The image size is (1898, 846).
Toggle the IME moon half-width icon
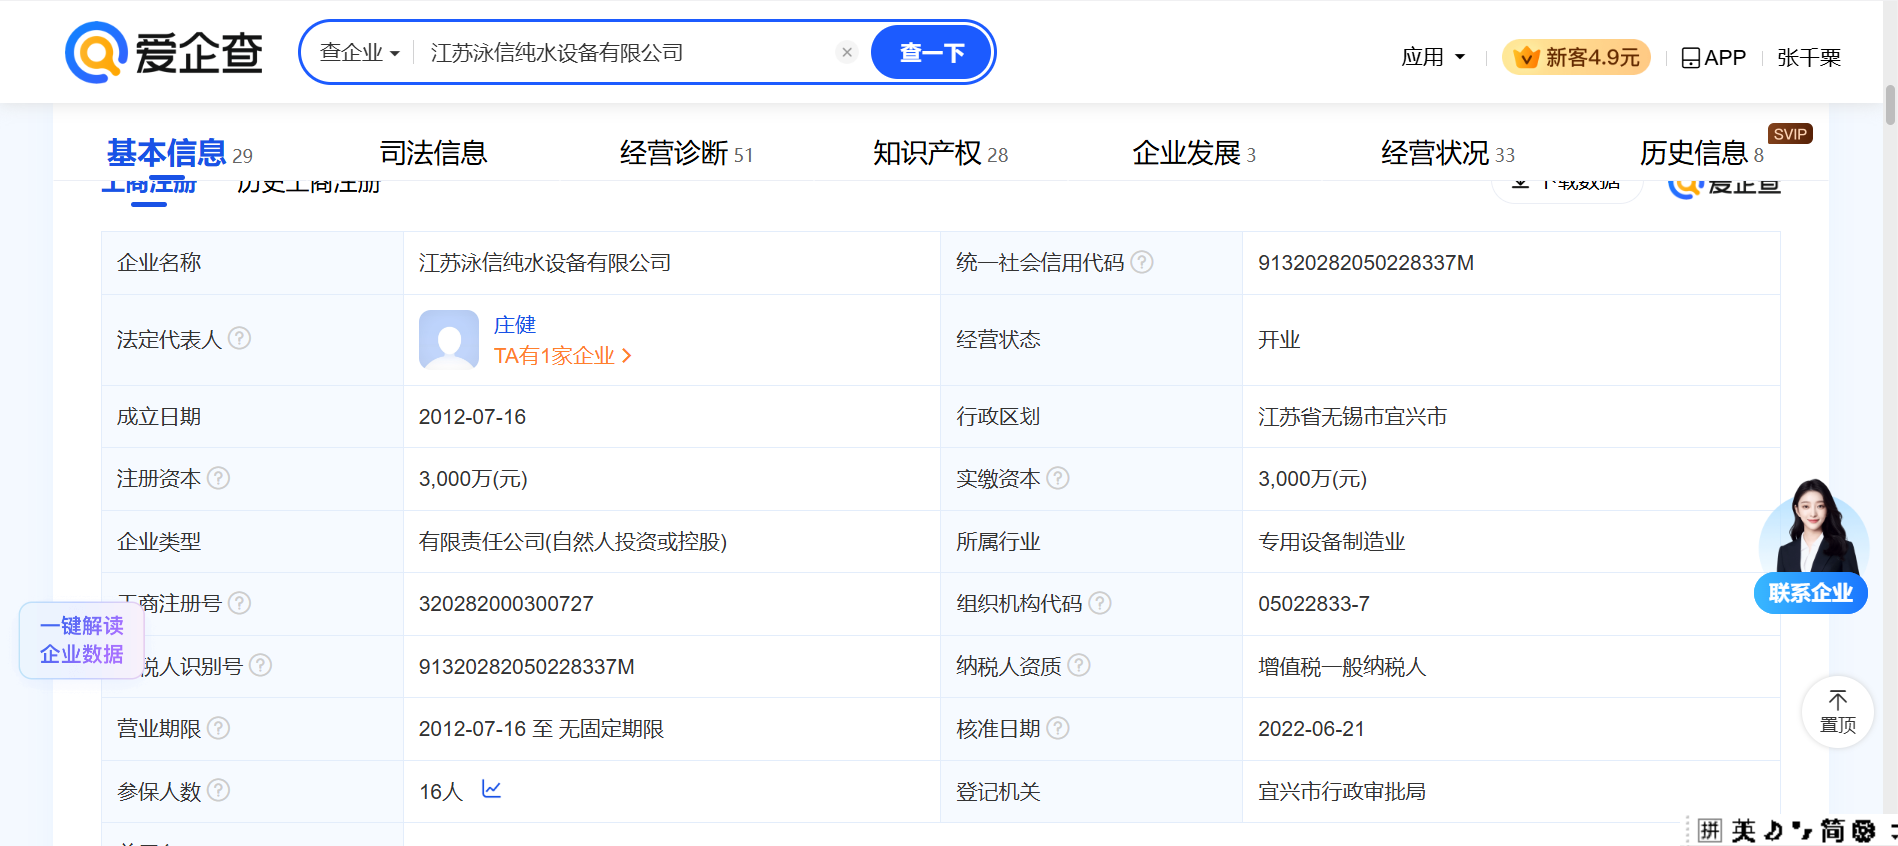pos(1774,831)
